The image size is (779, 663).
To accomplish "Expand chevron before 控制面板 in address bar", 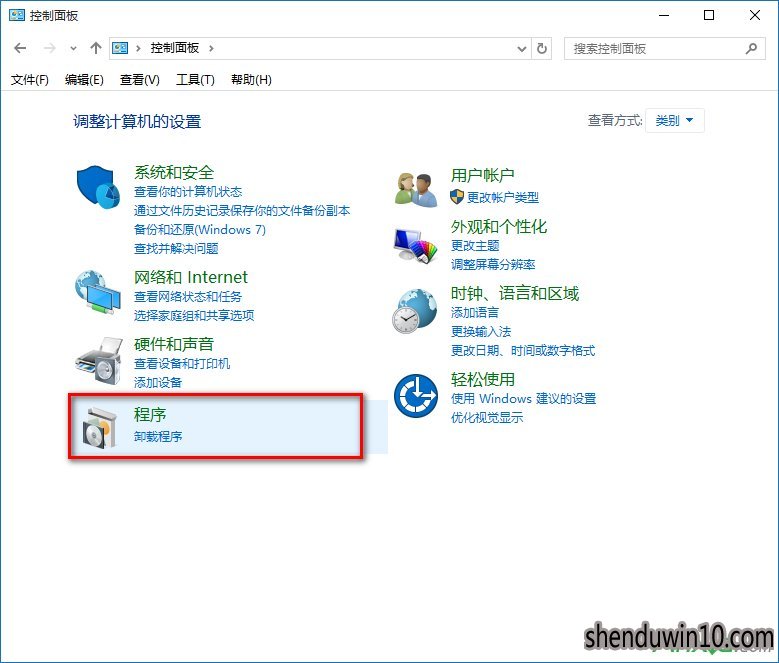I will [x=138, y=48].
